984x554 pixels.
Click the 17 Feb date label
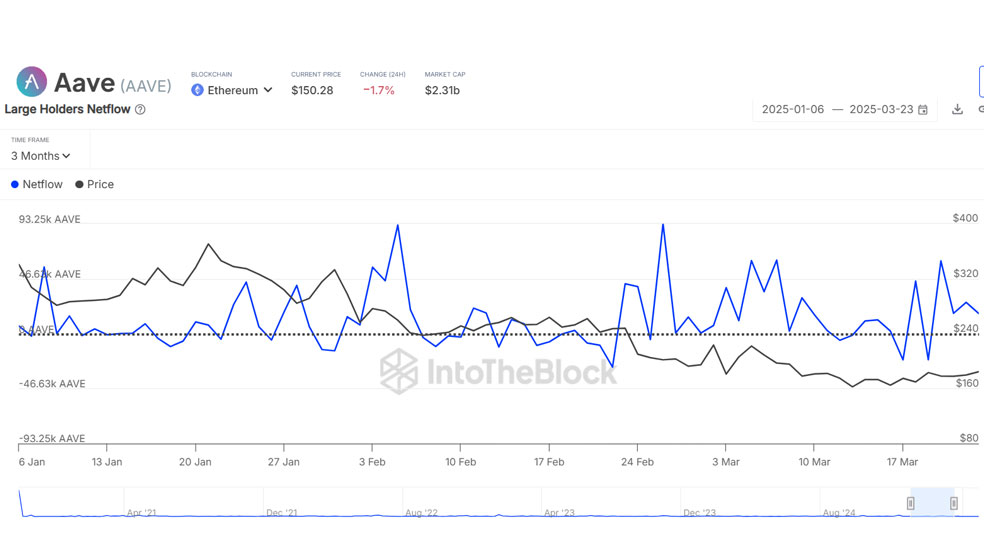(x=549, y=462)
